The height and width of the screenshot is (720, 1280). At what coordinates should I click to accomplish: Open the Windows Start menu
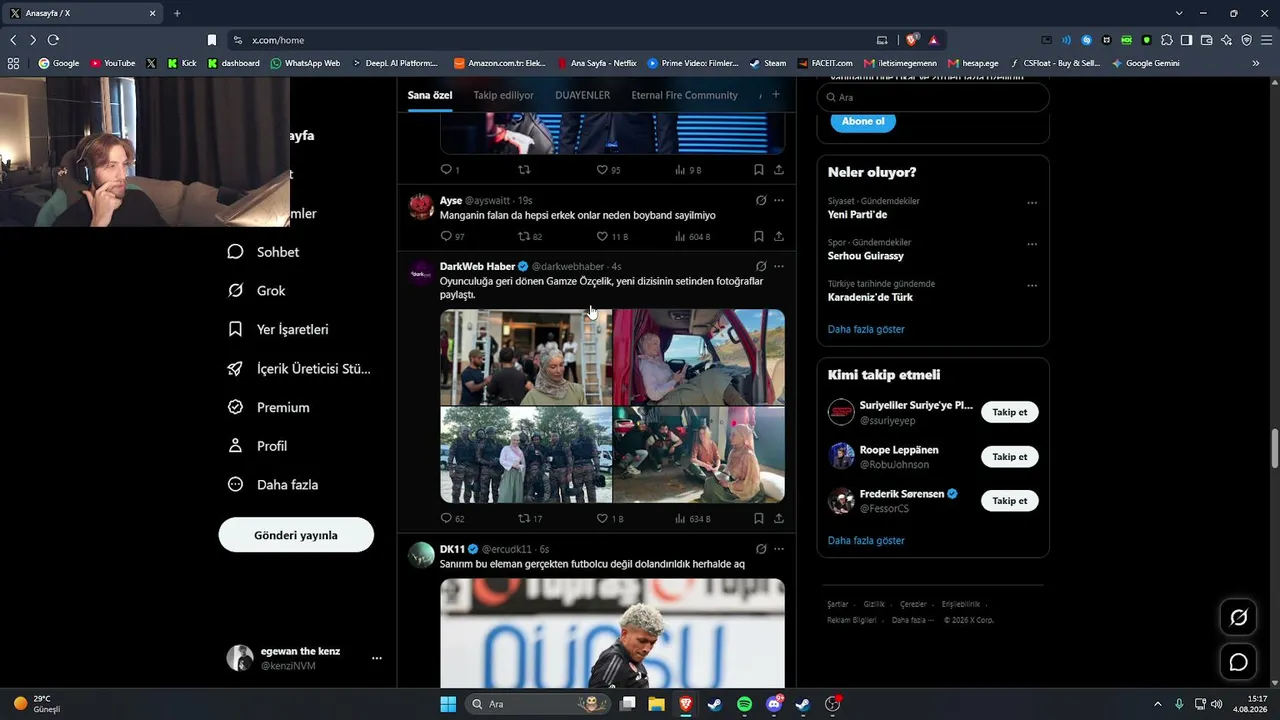click(448, 704)
